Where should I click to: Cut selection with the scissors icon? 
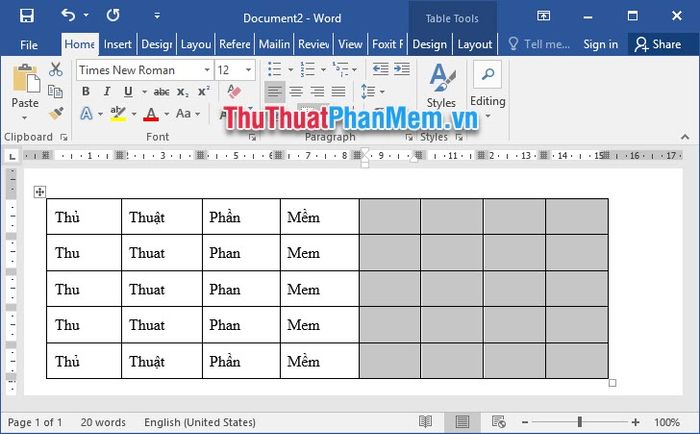point(55,69)
